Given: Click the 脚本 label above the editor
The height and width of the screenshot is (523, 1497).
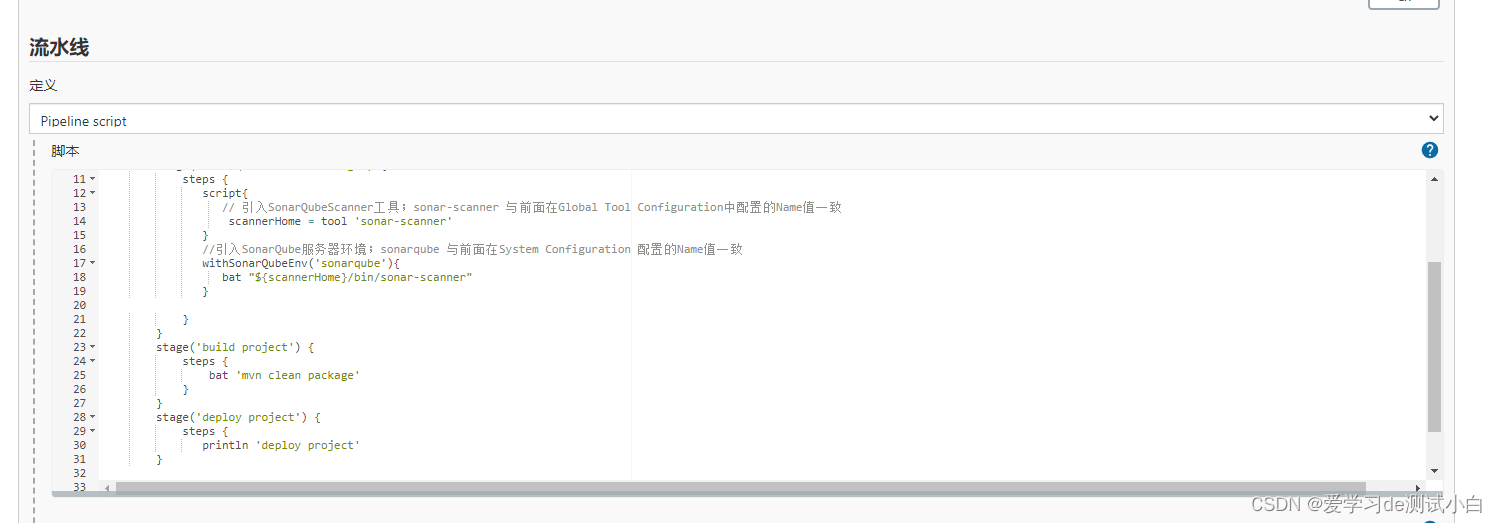Looking at the screenshot, I should coord(65,151).
